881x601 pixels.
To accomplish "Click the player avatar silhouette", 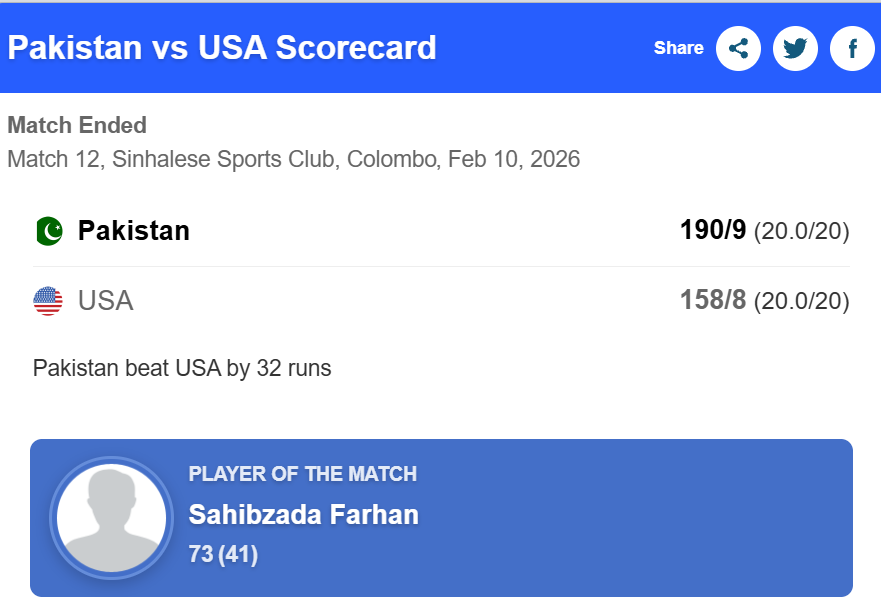I will [x=111, y=517].
